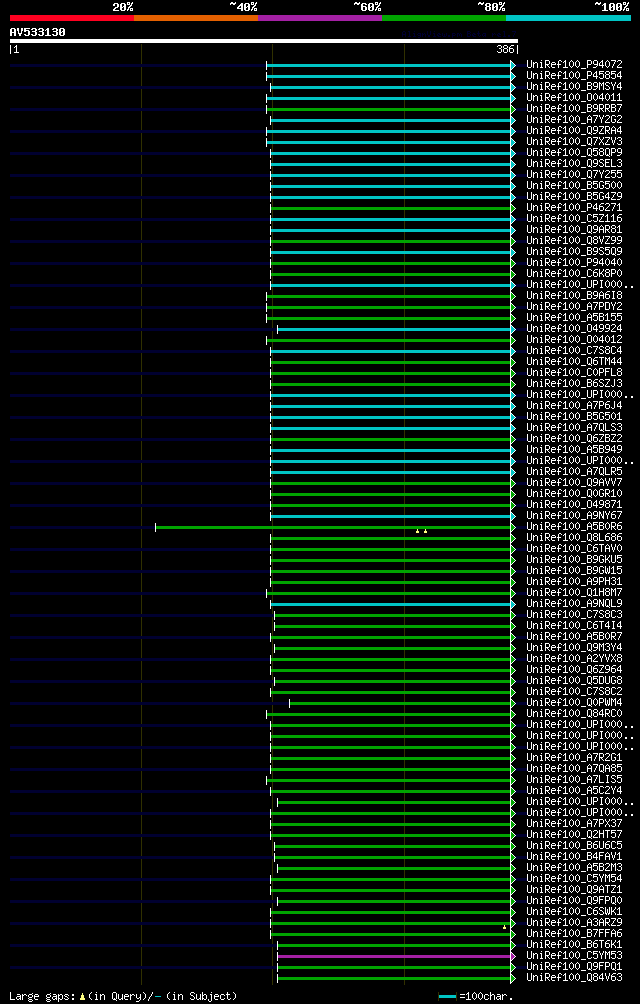The image size is (640, 1004).
Task: Select hit label UniRef100_C7S8C4
Action: [574, 351]
